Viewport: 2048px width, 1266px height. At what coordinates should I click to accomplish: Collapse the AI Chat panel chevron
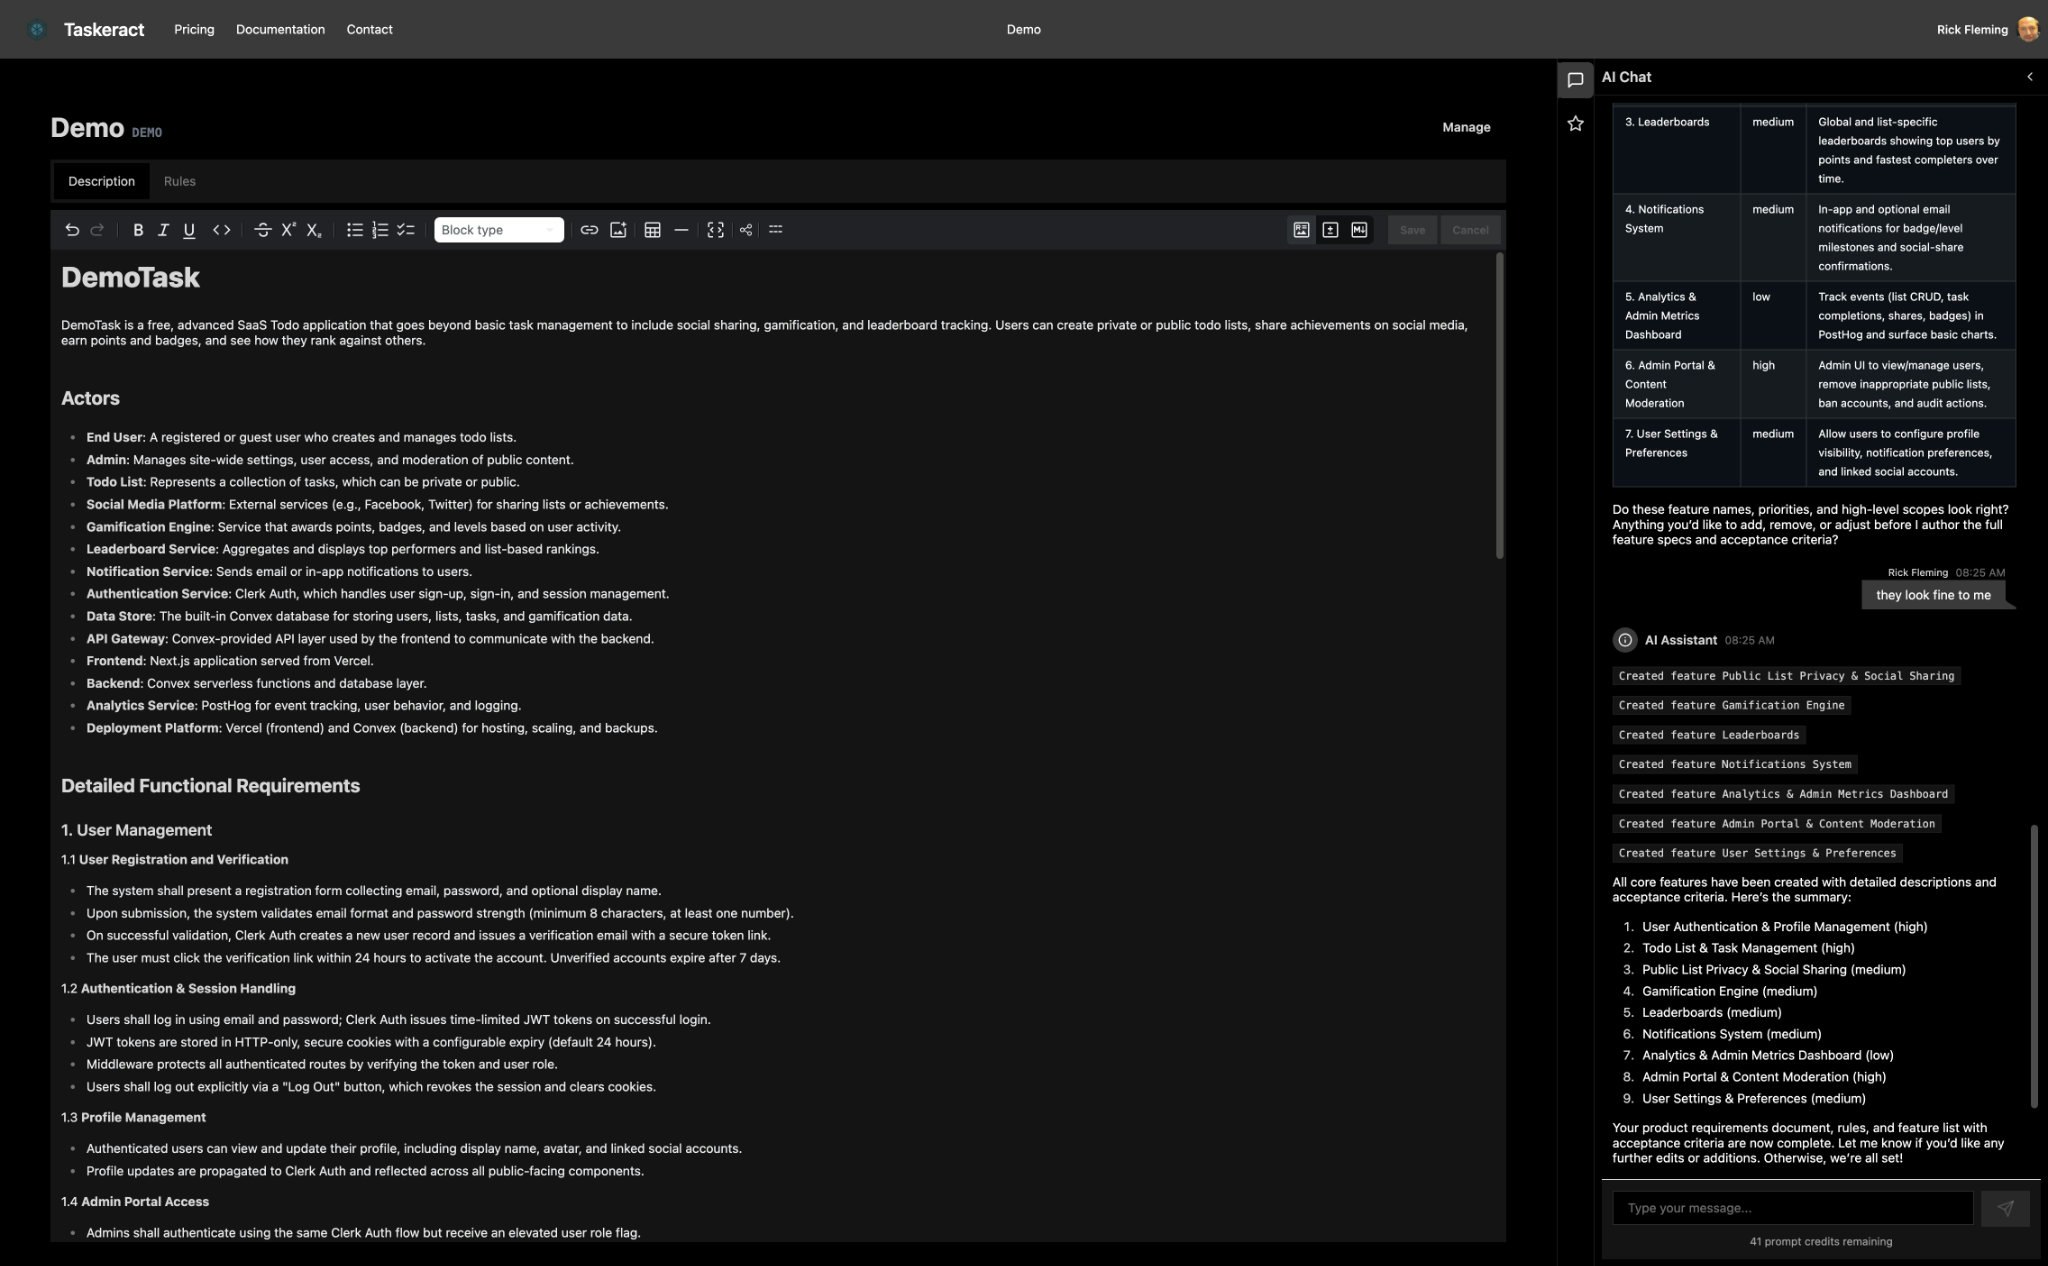[x=2029, y=77]
